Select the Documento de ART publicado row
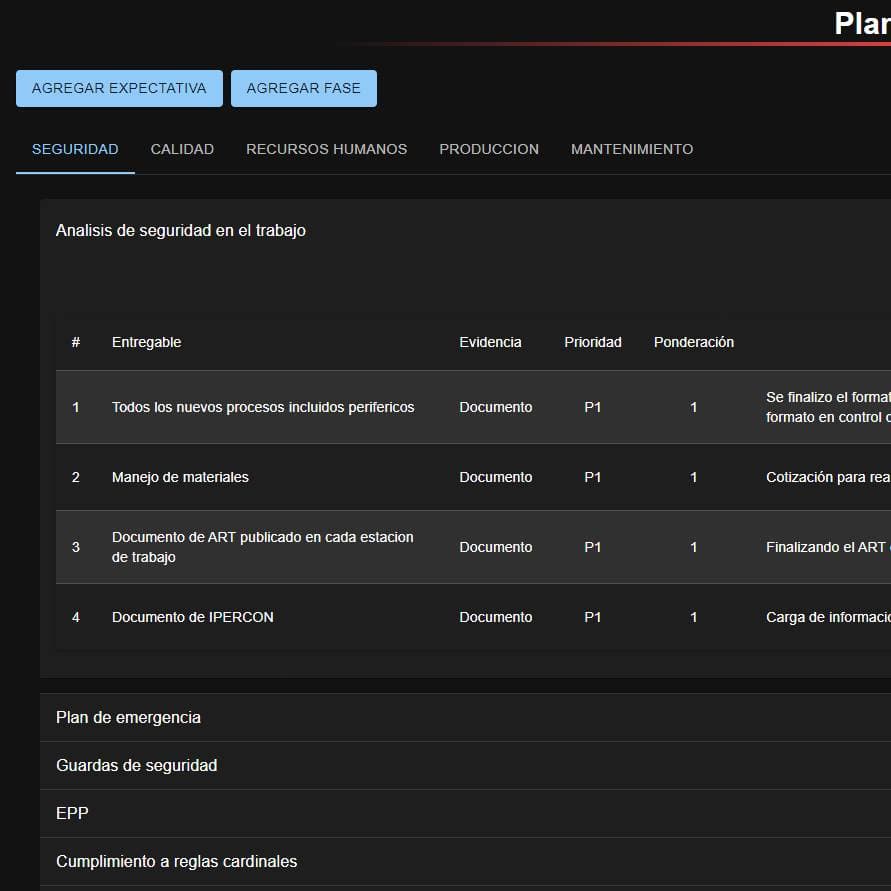 [x=262, y=547]
